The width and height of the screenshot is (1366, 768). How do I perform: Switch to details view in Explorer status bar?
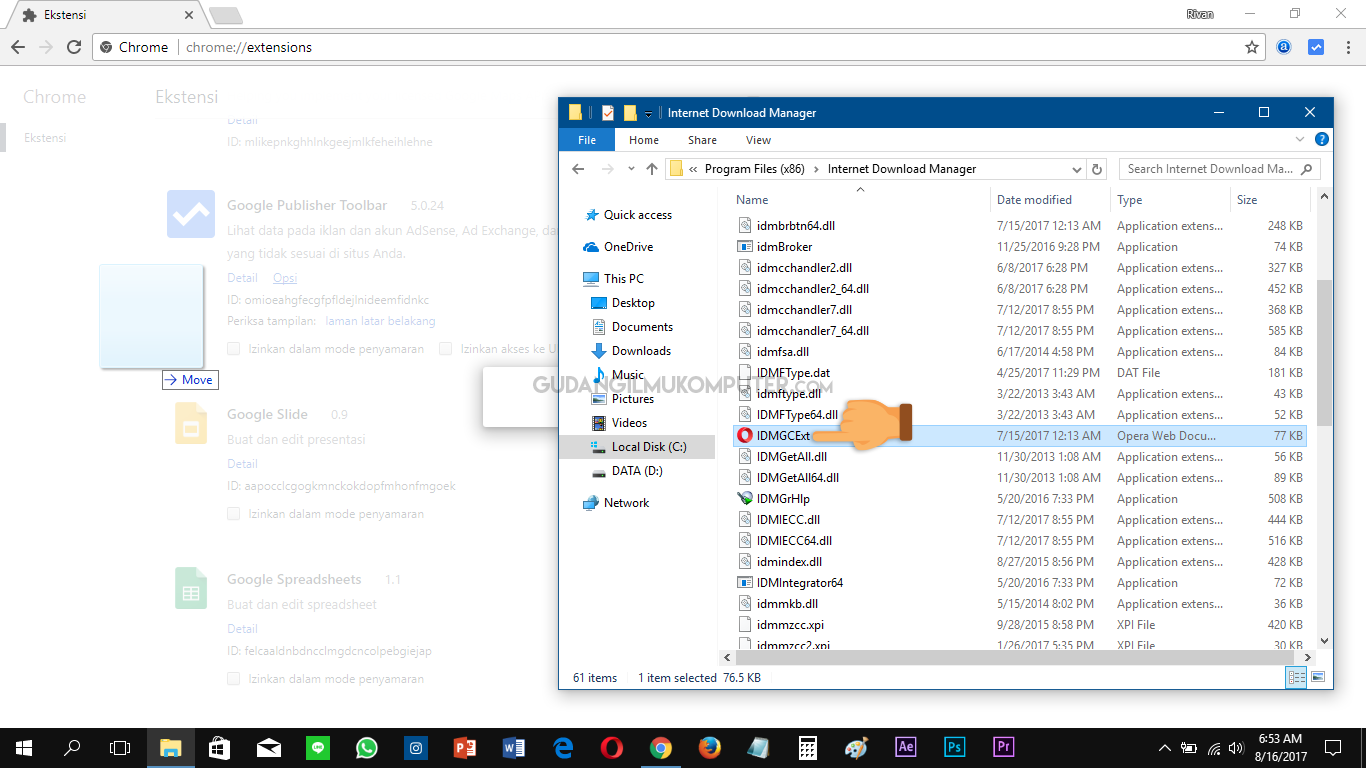[x=1296, y=677]
